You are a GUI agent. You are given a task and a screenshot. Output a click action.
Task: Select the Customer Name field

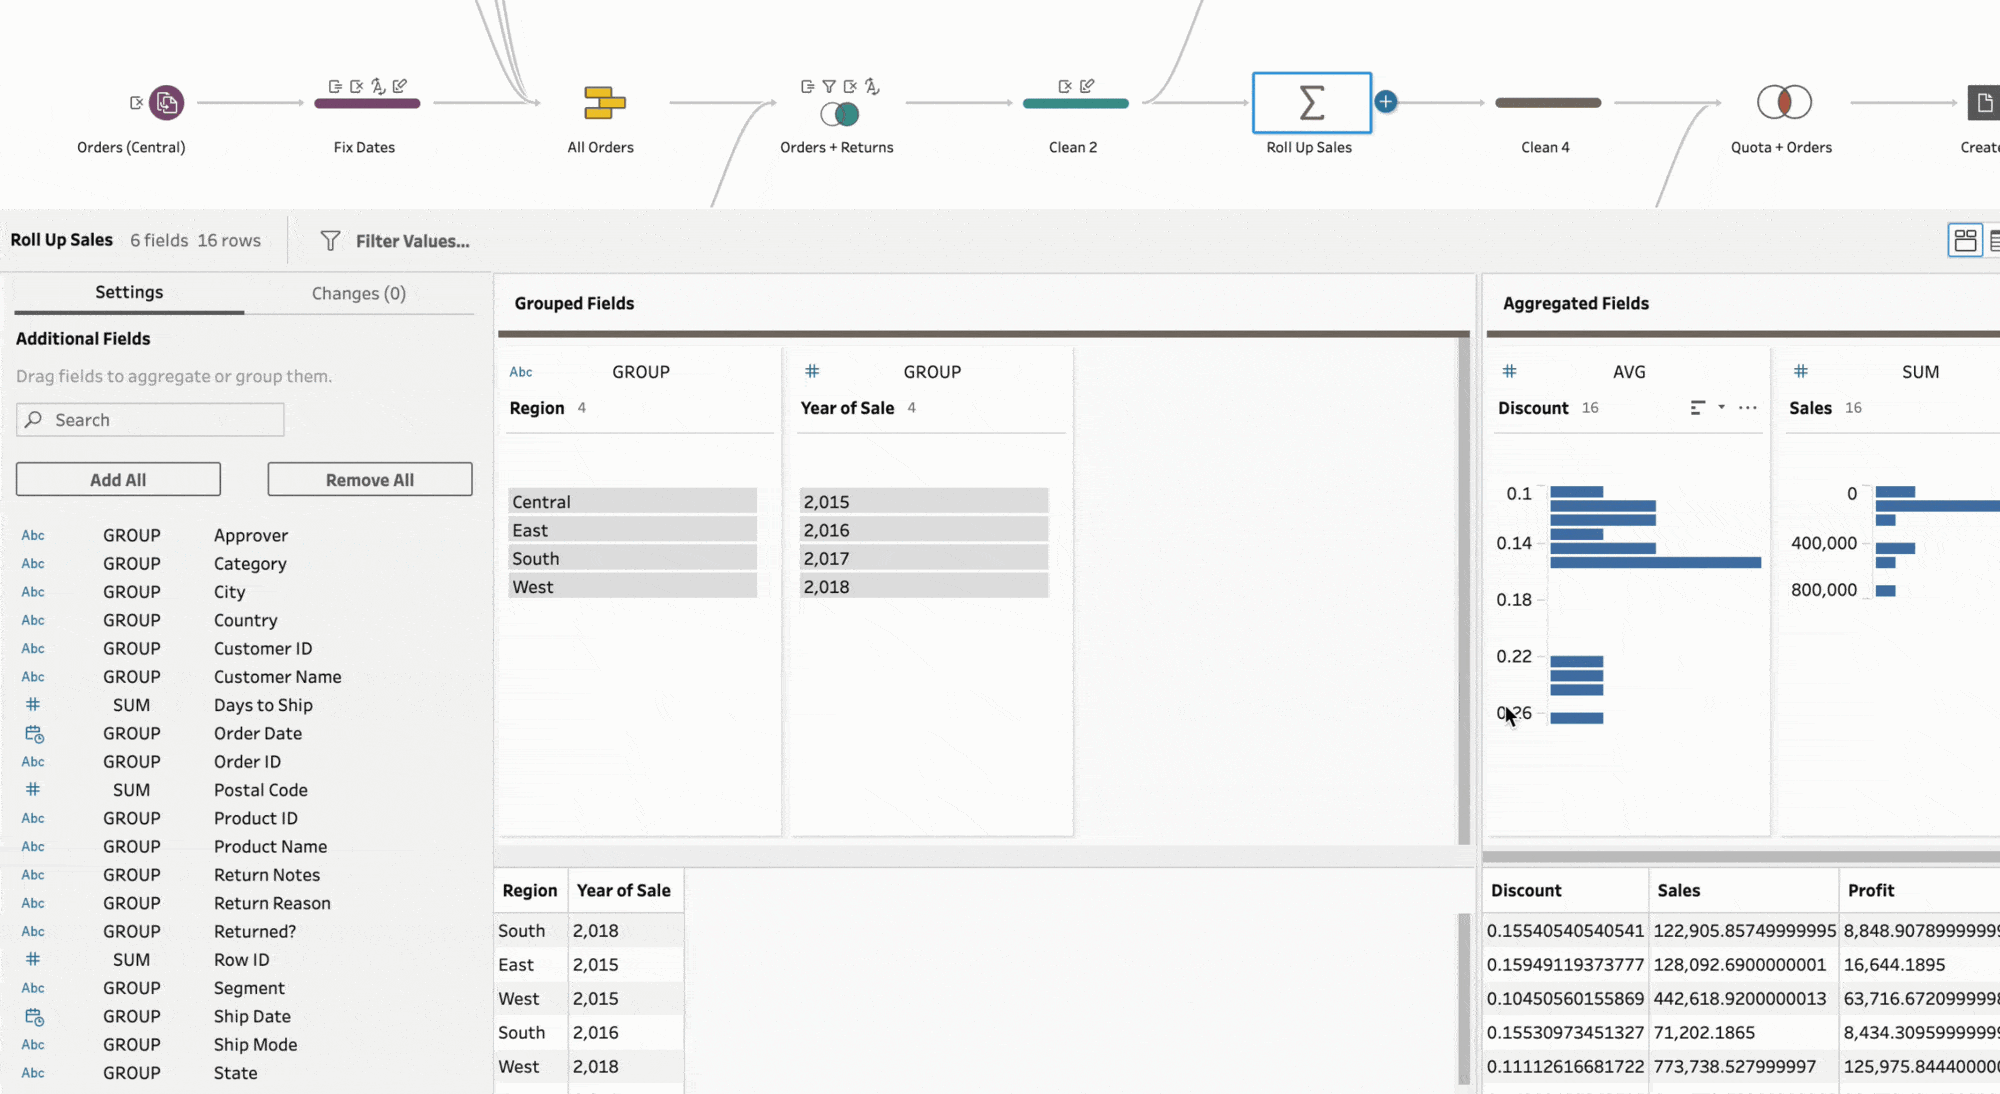[277, 677]
